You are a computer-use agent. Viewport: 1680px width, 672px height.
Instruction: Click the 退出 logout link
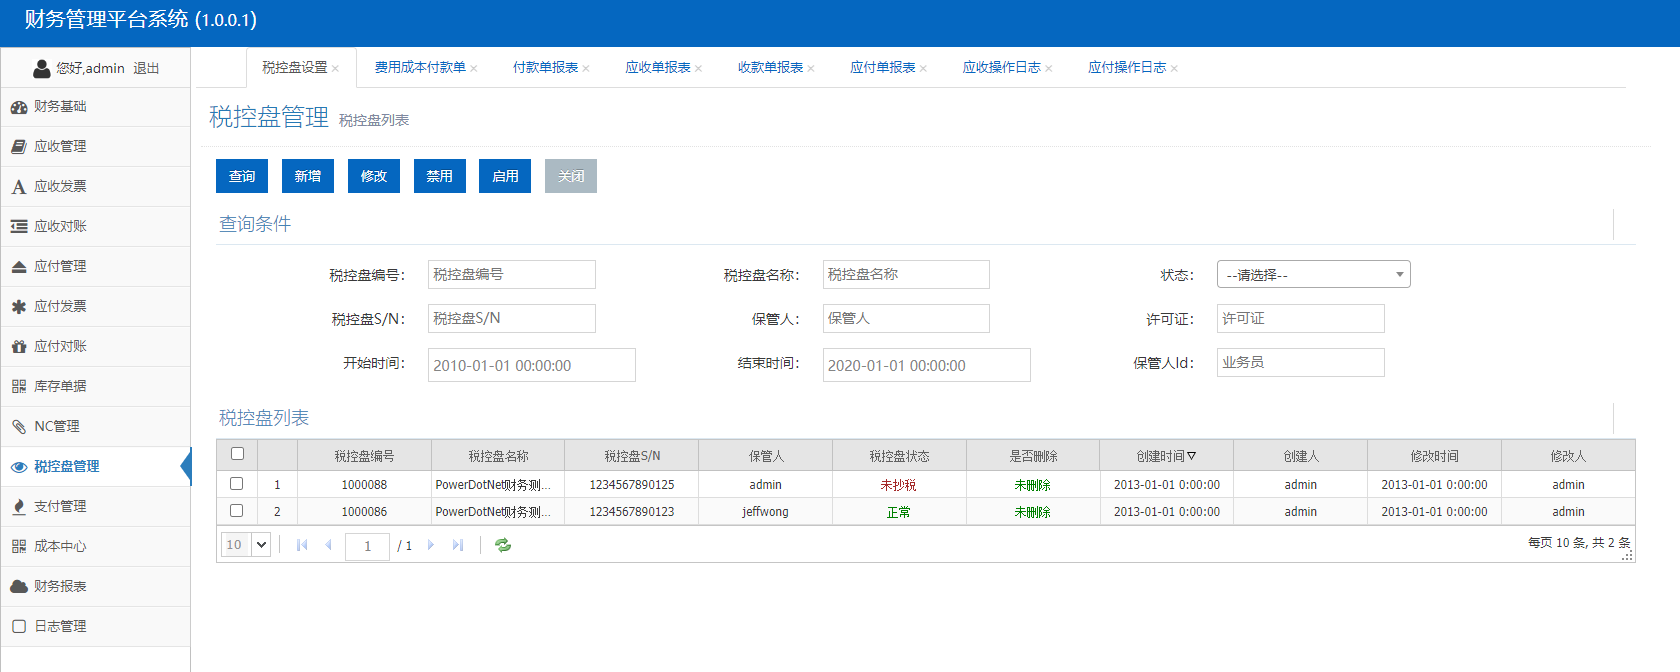[147, 68]
